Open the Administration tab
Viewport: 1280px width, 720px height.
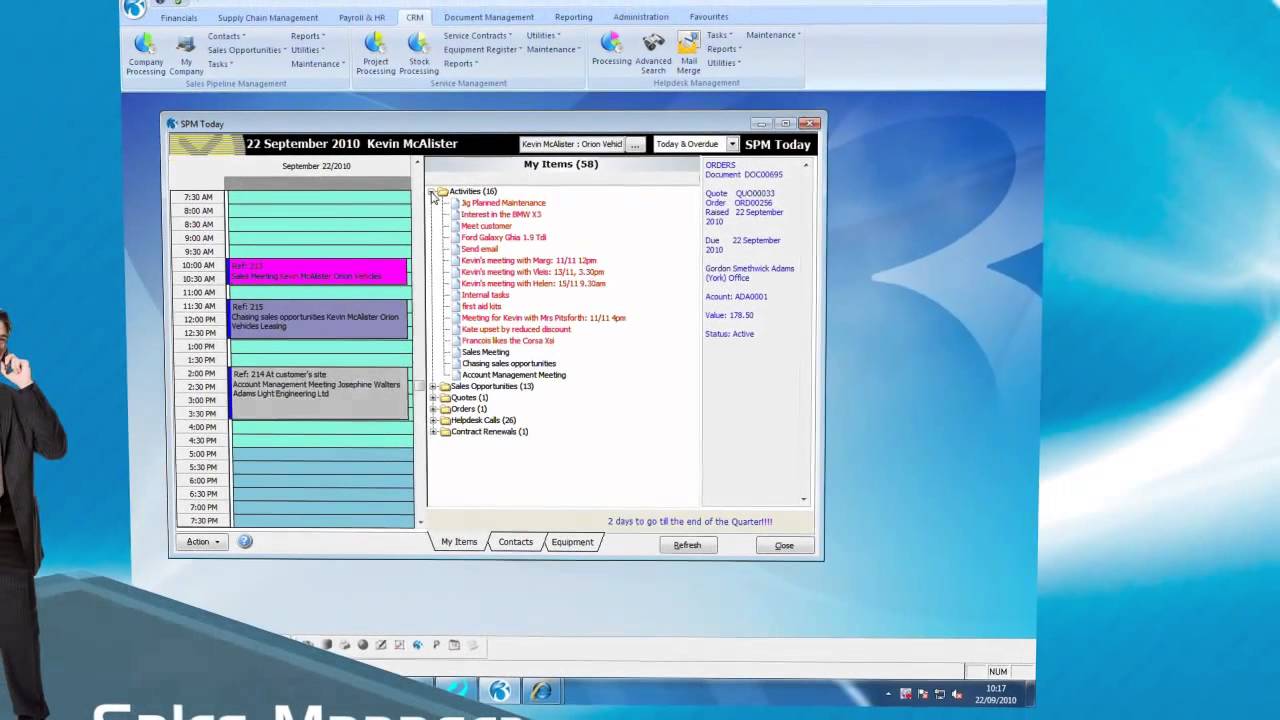click(641, 17)
